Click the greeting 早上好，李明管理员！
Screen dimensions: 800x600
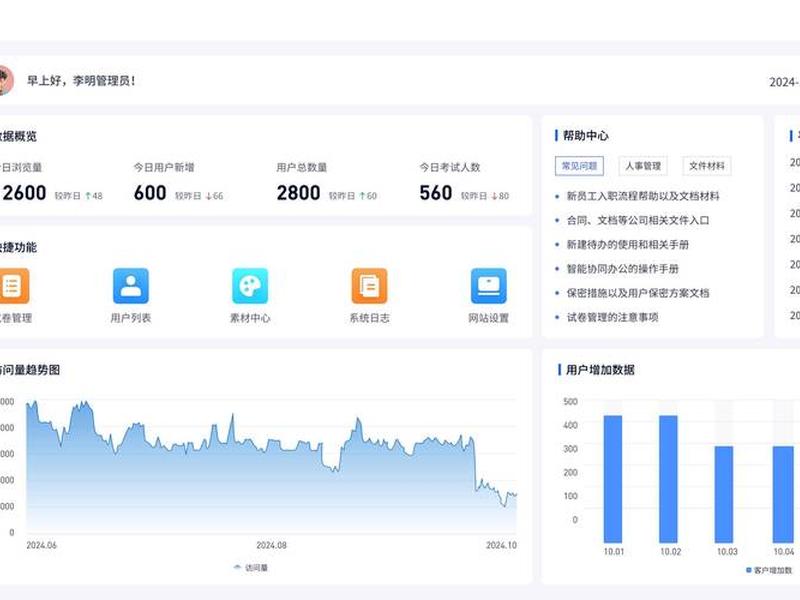click(x=81, y=81)
